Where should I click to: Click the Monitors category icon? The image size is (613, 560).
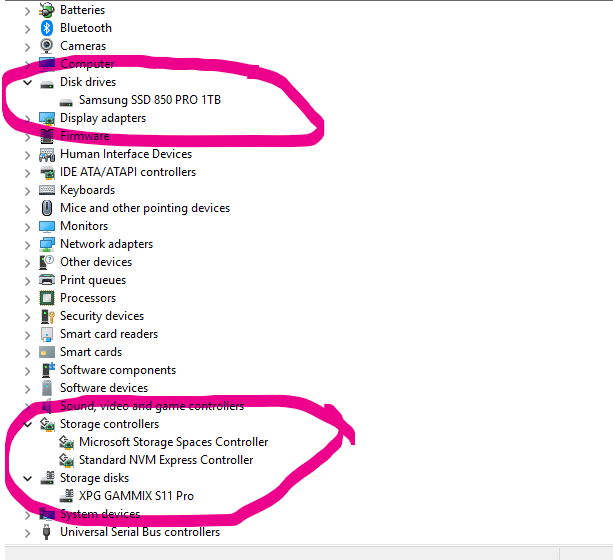point(47,226)
